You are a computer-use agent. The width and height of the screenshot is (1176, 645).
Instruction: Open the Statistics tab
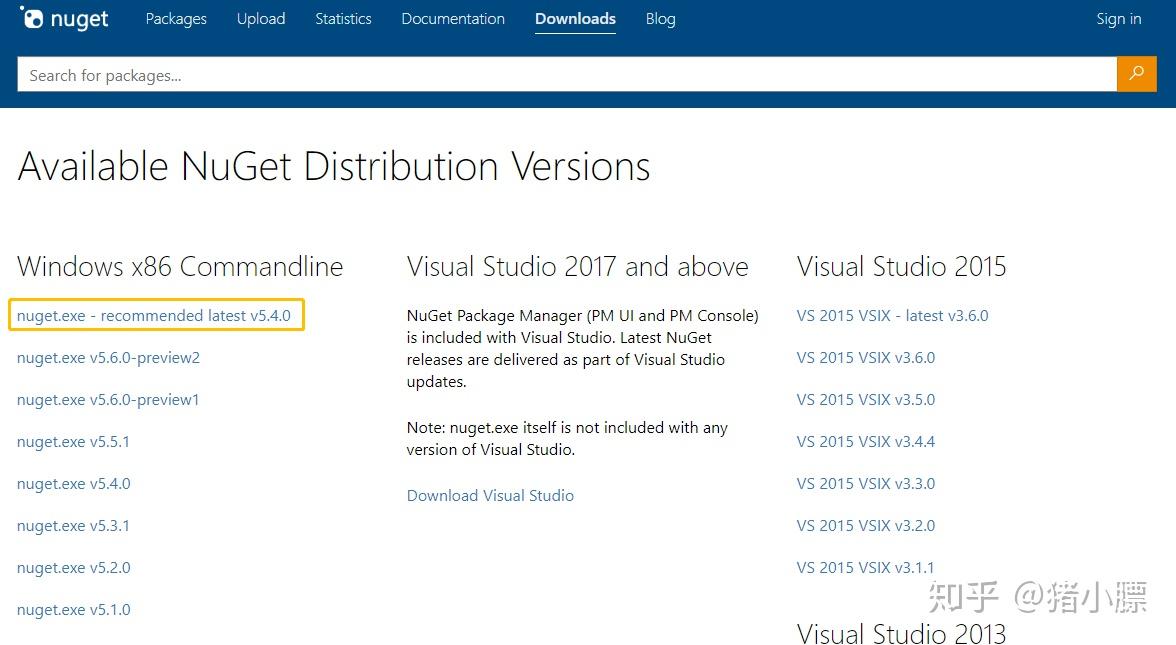coord(343,19)
